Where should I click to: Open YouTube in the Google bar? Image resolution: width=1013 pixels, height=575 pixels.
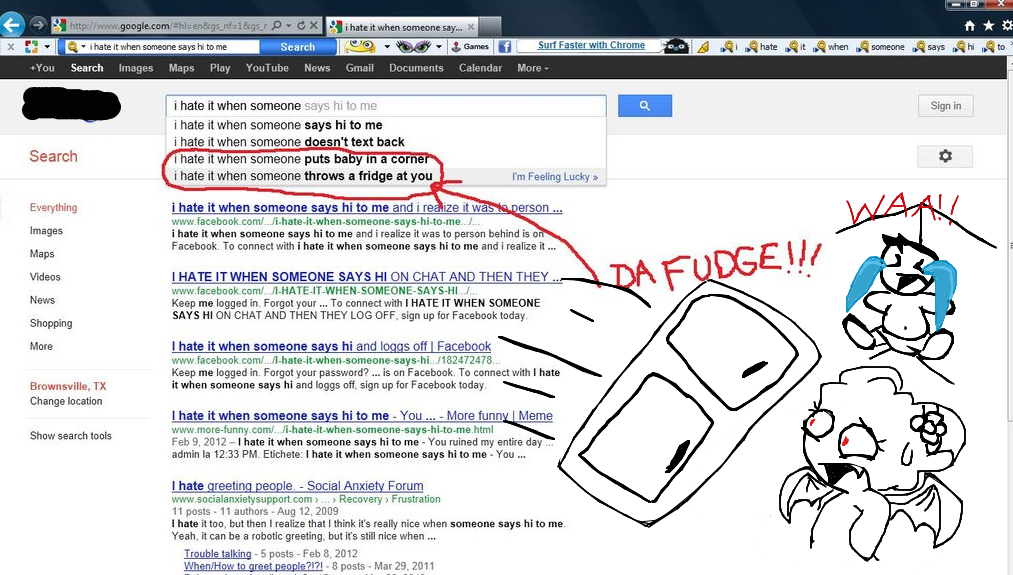point(267,68)
